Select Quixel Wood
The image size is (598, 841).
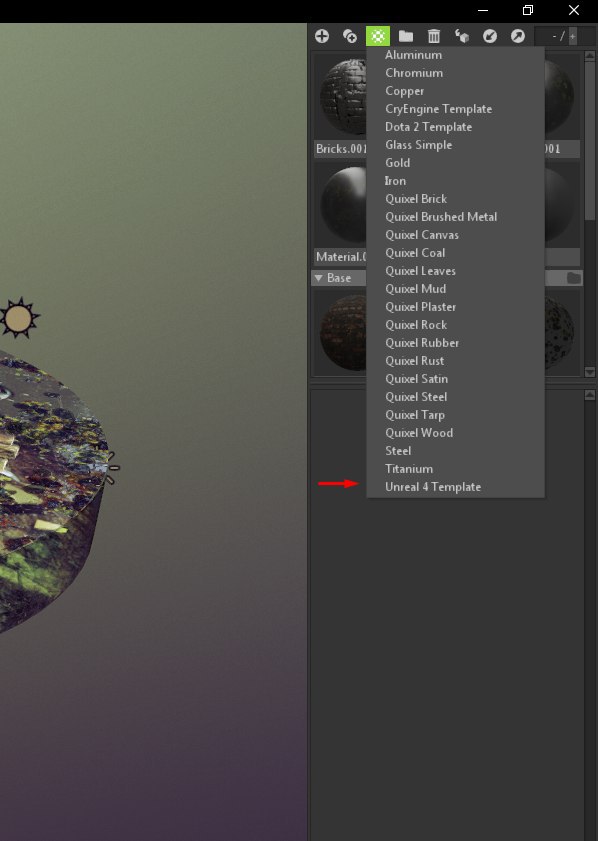(x=419, y=433)
